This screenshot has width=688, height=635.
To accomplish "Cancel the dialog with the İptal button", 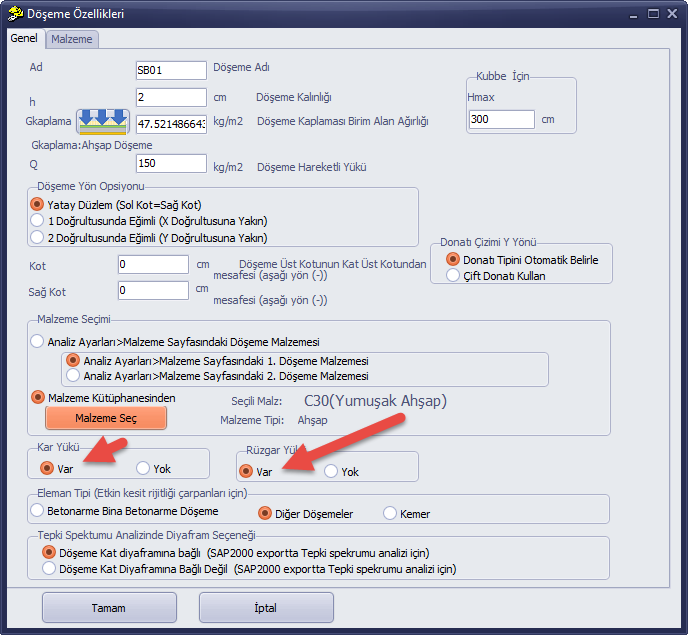I will click(266, 608).
